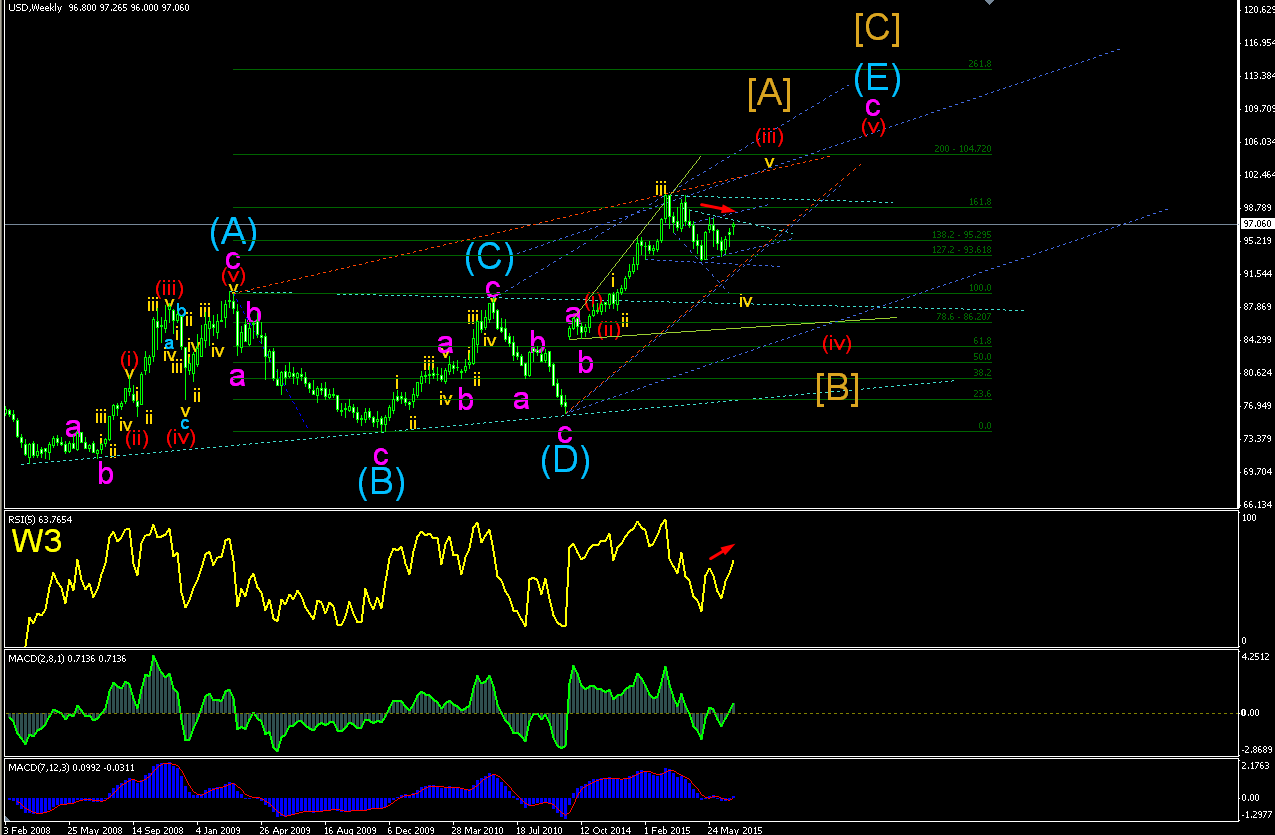1275x835 pixels.
Task: Click the 261.8 Fibonacci level label
Action: pos(979,64)
